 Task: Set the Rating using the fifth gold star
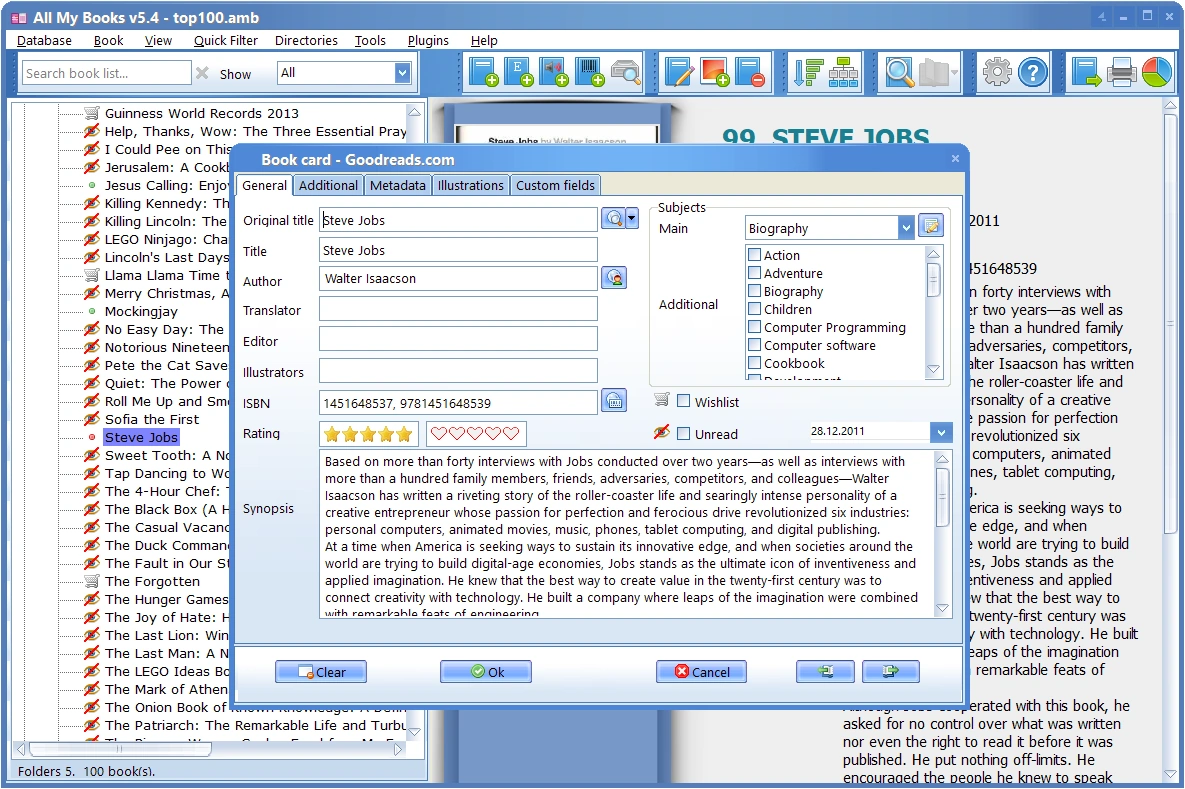point(404,434)
